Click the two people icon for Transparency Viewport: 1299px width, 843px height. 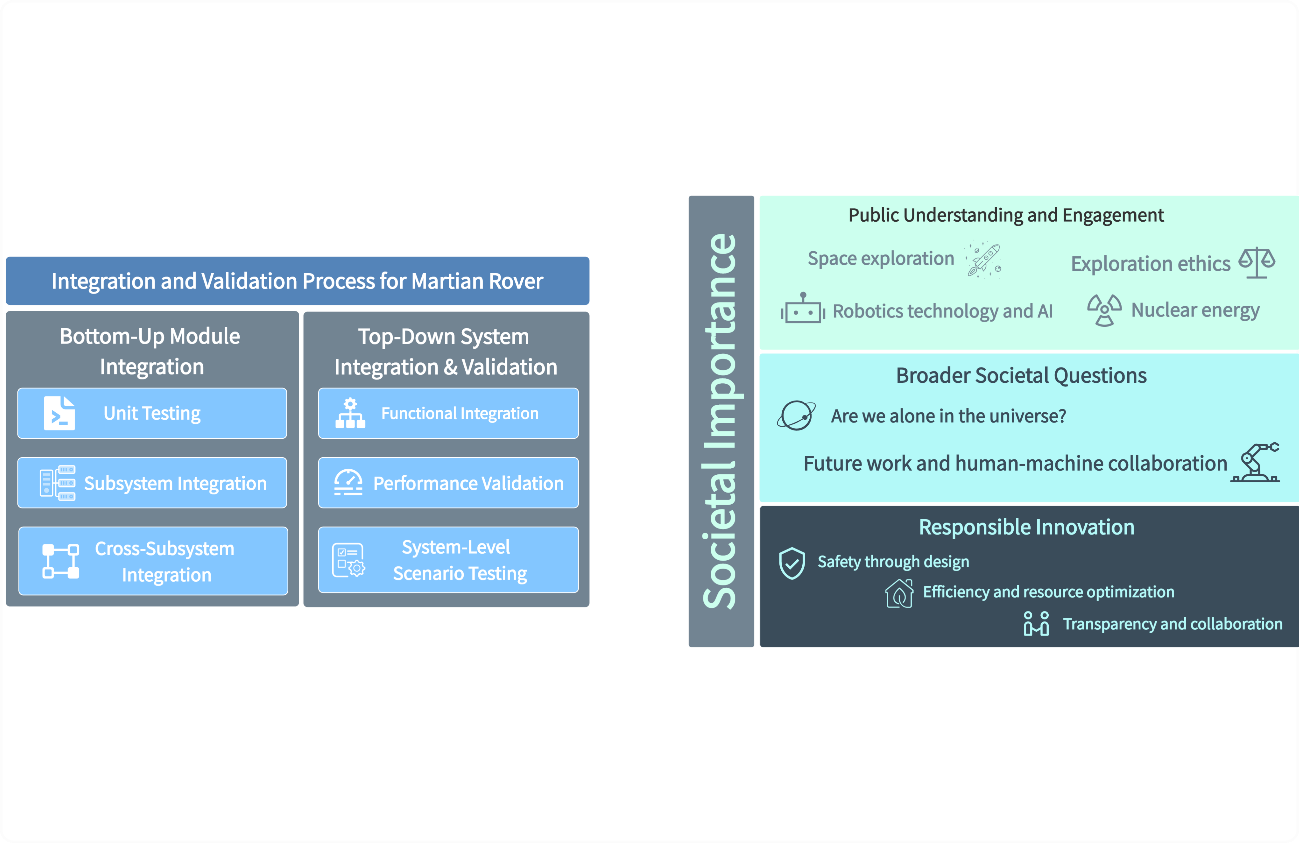1036,624
